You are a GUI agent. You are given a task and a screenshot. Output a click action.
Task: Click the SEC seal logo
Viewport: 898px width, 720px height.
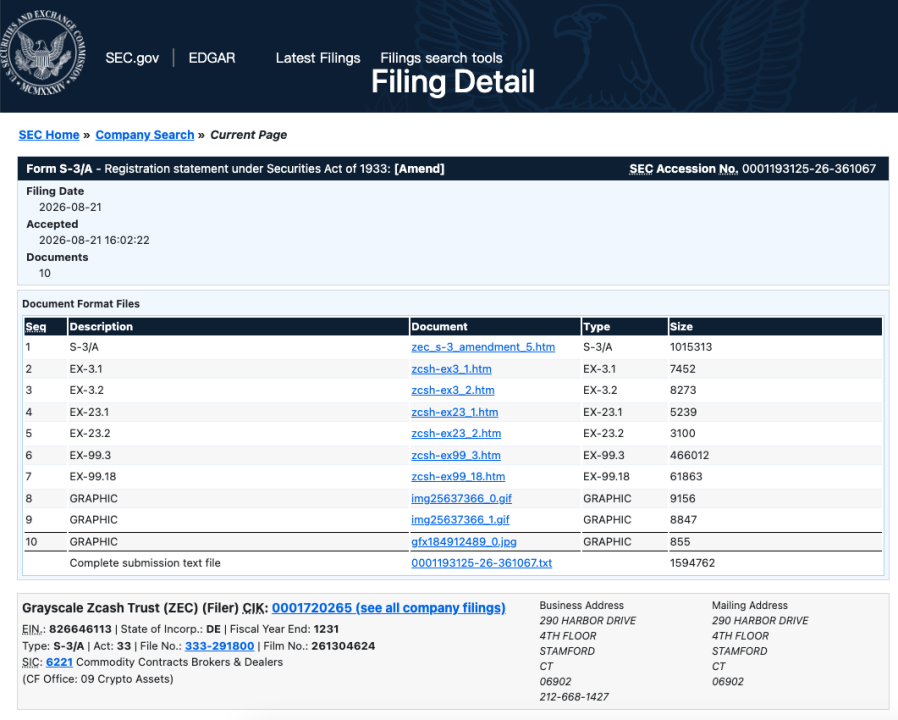42,53
